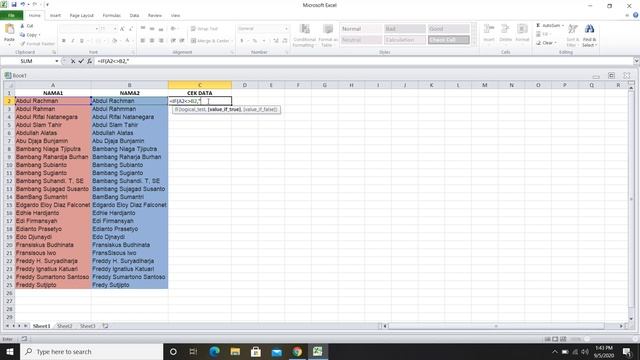Toggle Italic formatting
The width and height of the screenshot is (640, 360).
[73, 41]
